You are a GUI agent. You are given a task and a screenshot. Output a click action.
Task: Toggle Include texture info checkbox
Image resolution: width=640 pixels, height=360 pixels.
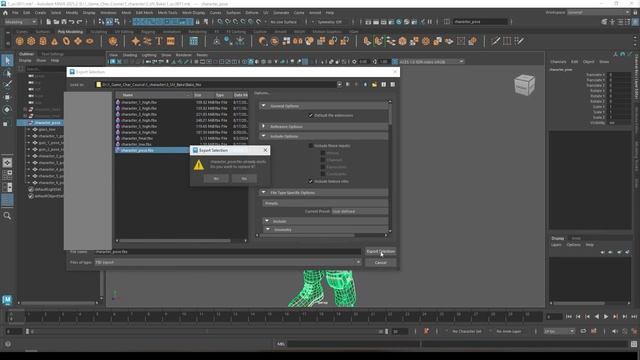311,181
